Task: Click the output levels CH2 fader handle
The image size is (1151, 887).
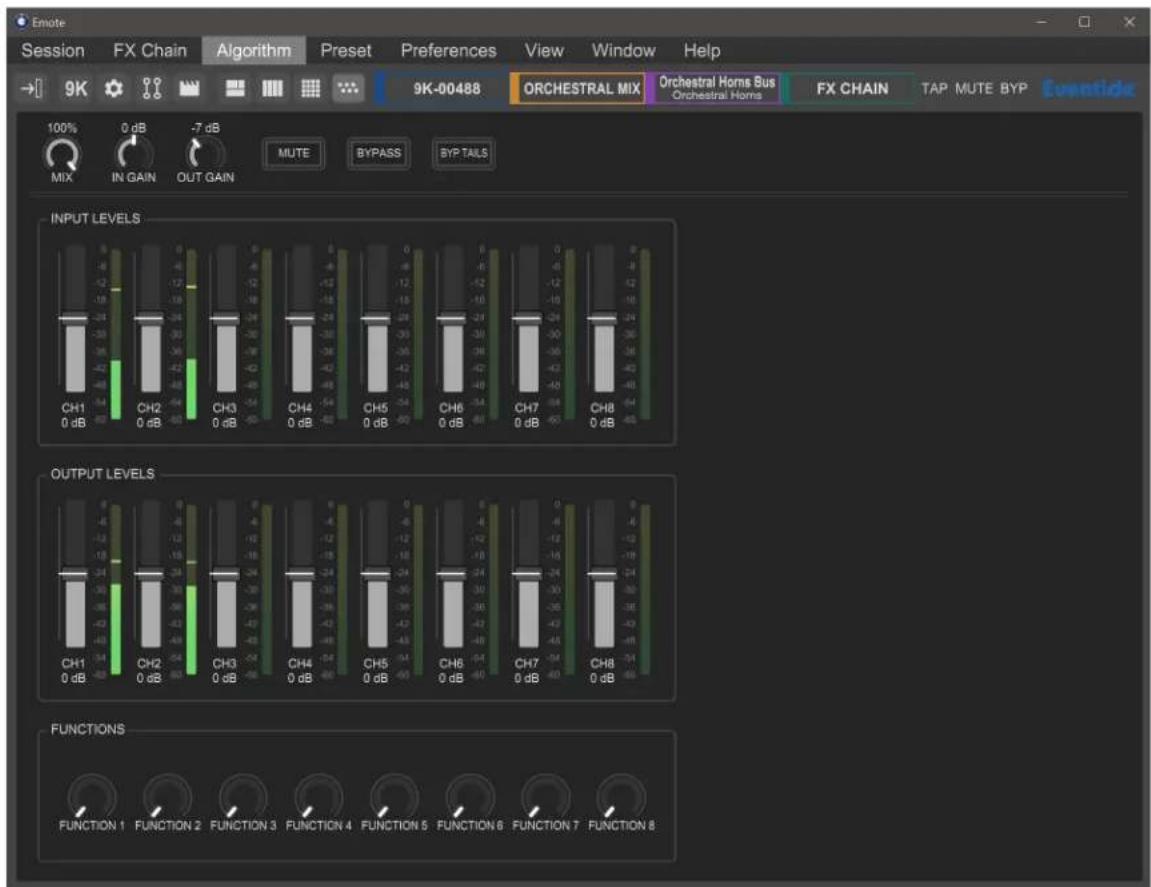Action: click(x=149, y=574)
